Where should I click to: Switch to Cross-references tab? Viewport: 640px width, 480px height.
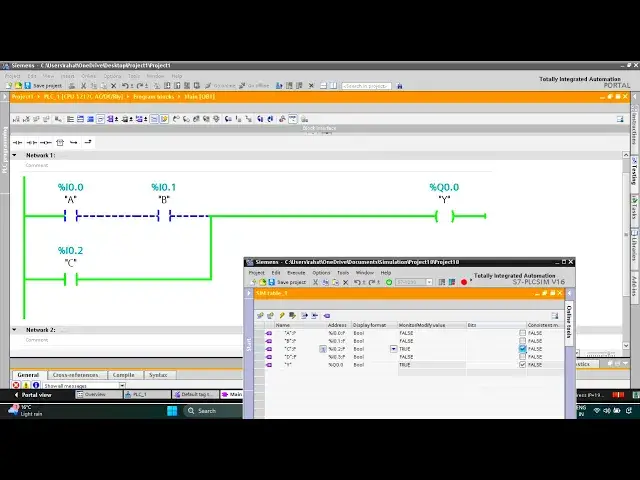tap(76, 375)
